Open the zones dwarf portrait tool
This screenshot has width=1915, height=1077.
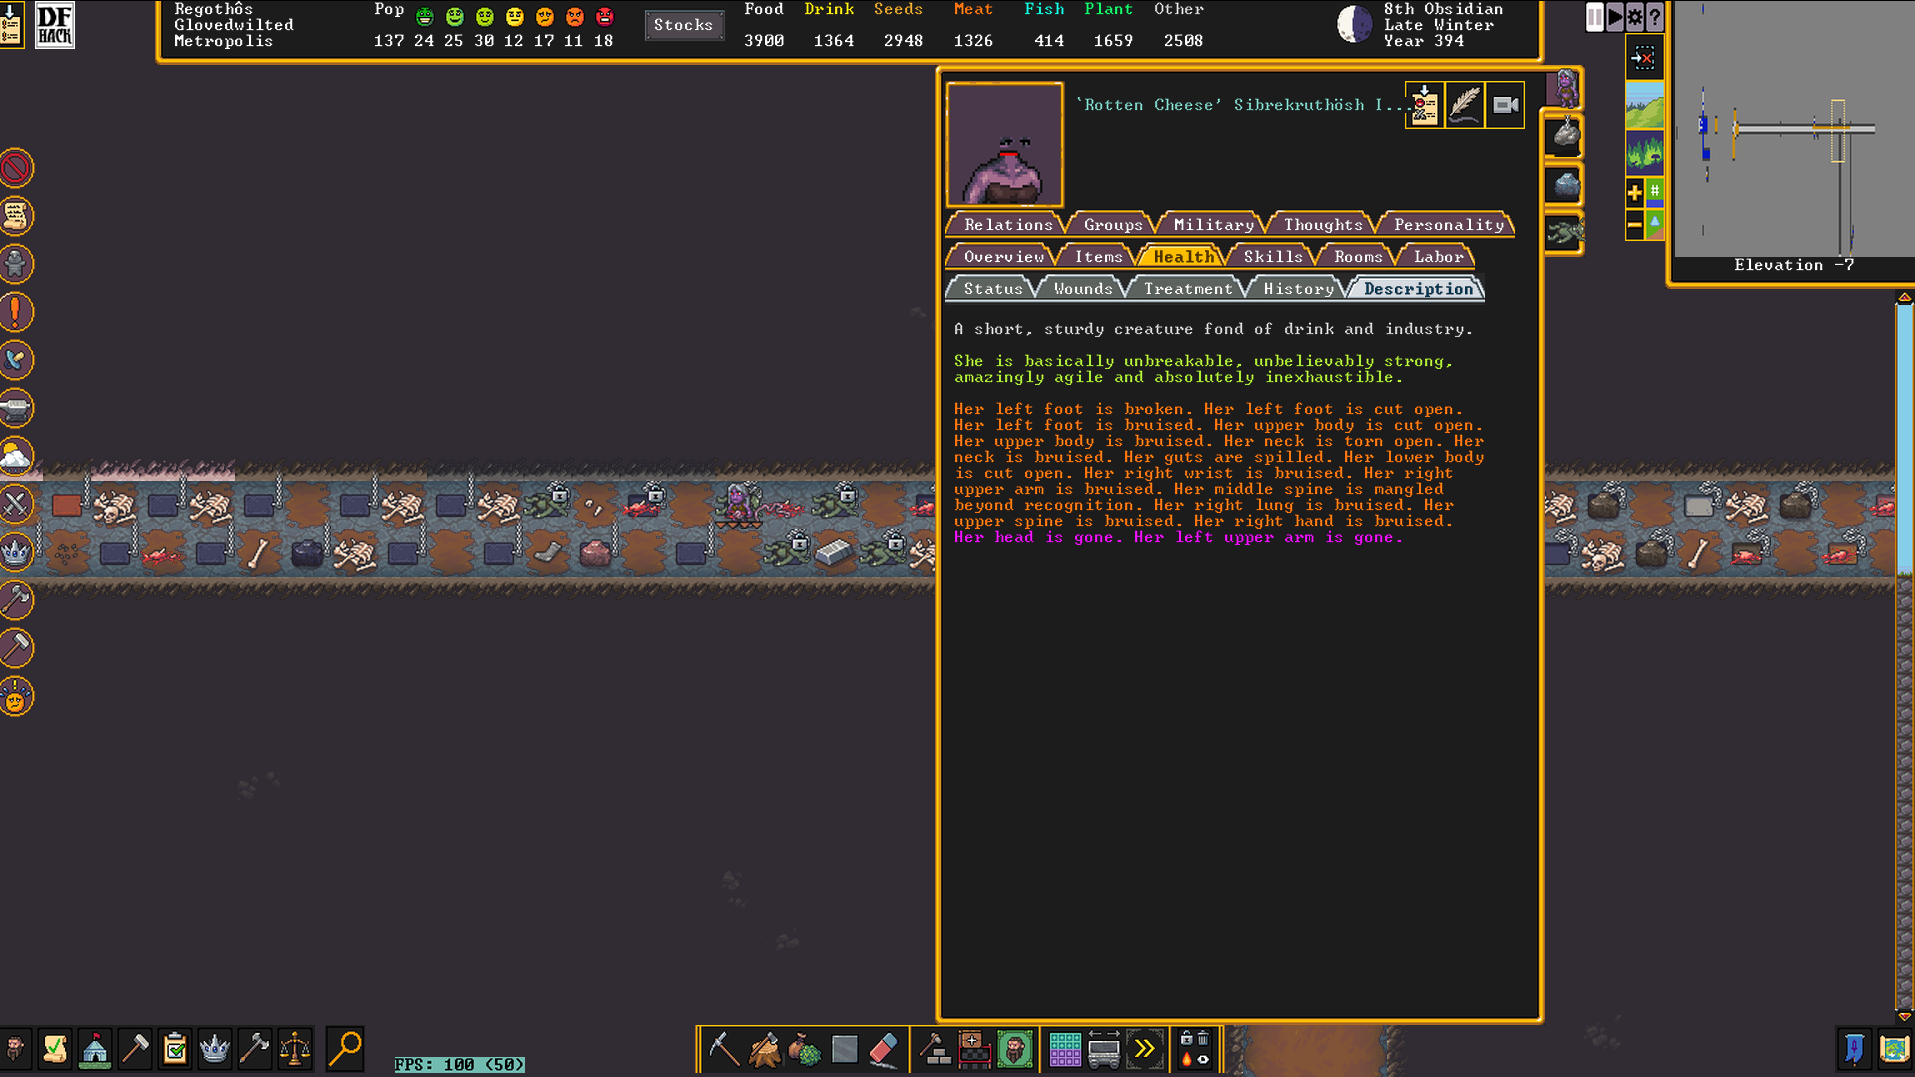coord(1015,1049)
